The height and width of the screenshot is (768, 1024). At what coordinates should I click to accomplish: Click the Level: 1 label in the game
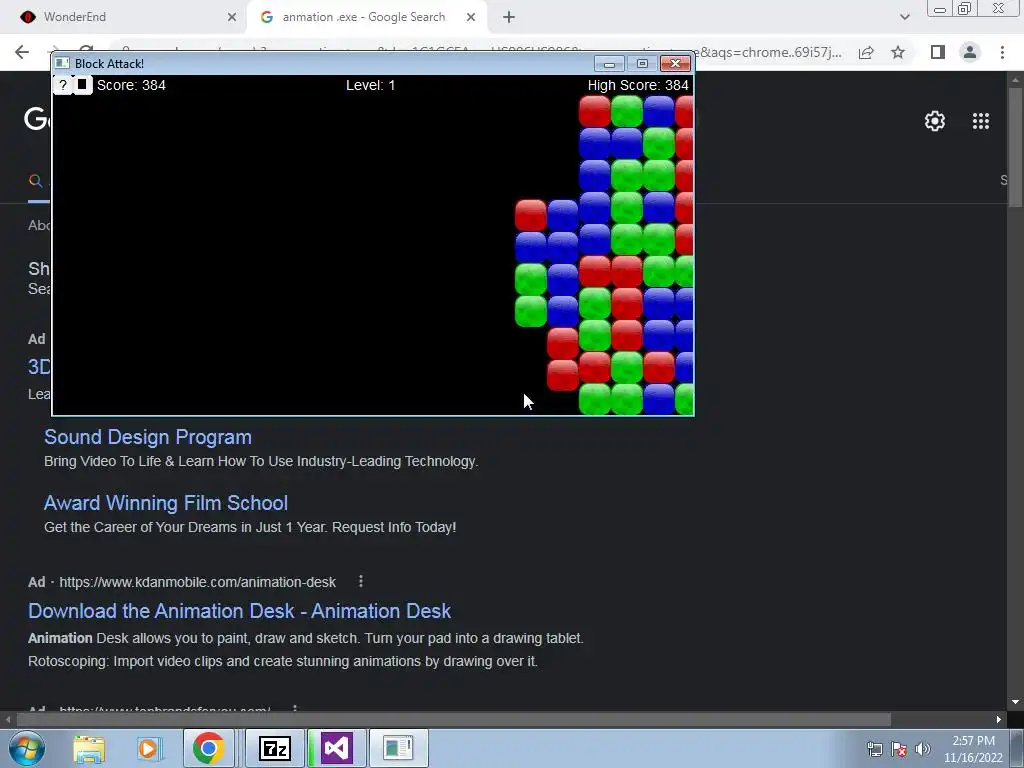point(370,85)
